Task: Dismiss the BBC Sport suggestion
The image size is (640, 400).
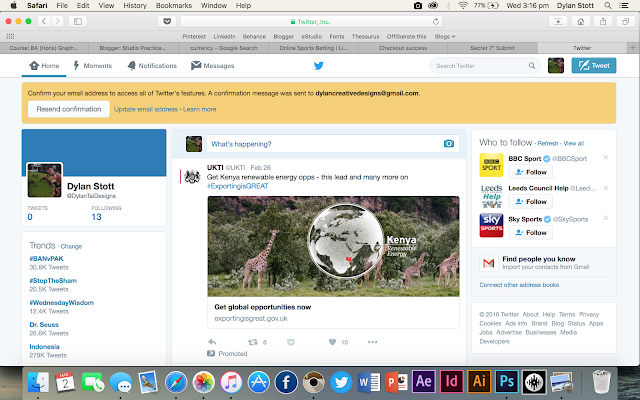Action: tap(606, 158)
